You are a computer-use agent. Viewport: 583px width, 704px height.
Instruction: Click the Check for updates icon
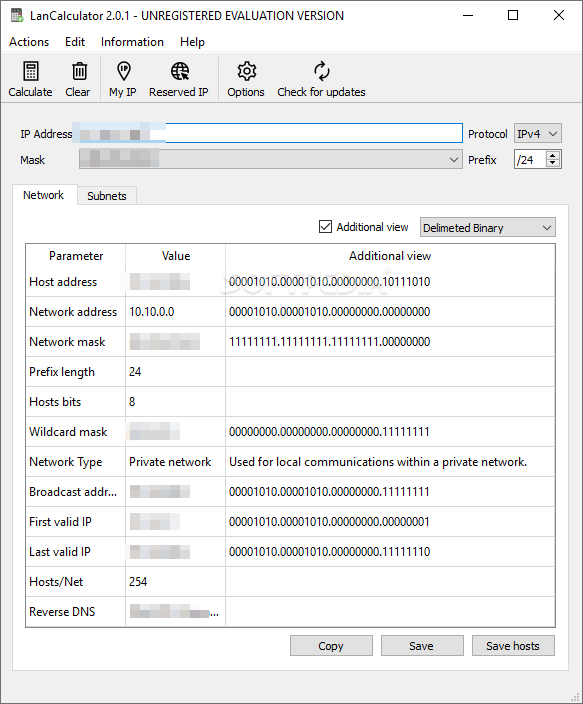point(322,71)
